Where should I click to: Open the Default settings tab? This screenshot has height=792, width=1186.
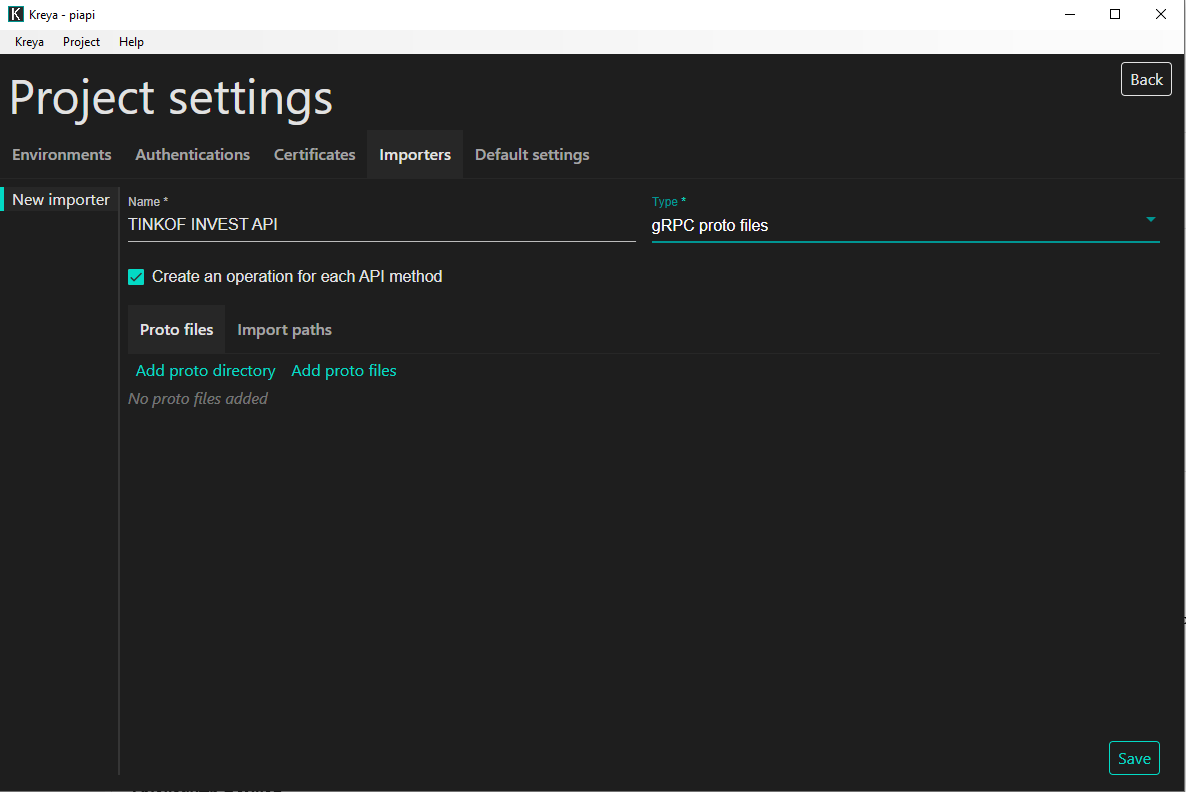532,155
